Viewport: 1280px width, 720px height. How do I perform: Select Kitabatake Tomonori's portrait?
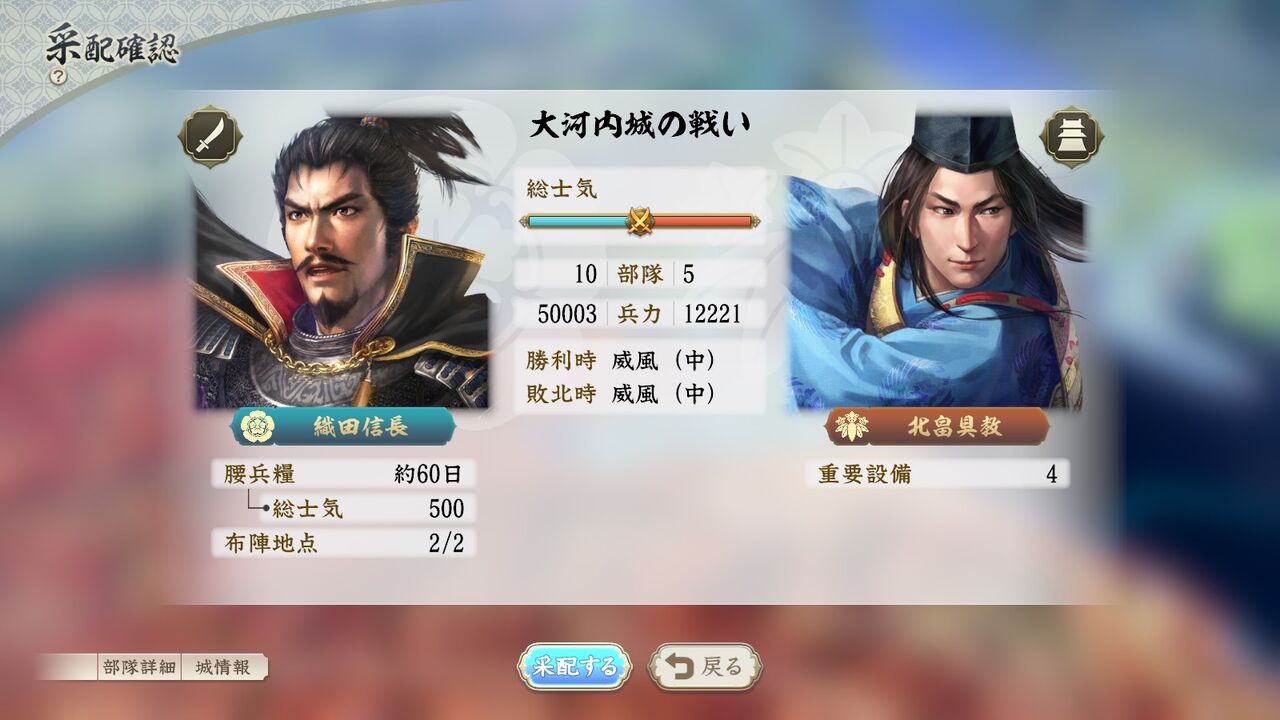click(x=935, y=260)
